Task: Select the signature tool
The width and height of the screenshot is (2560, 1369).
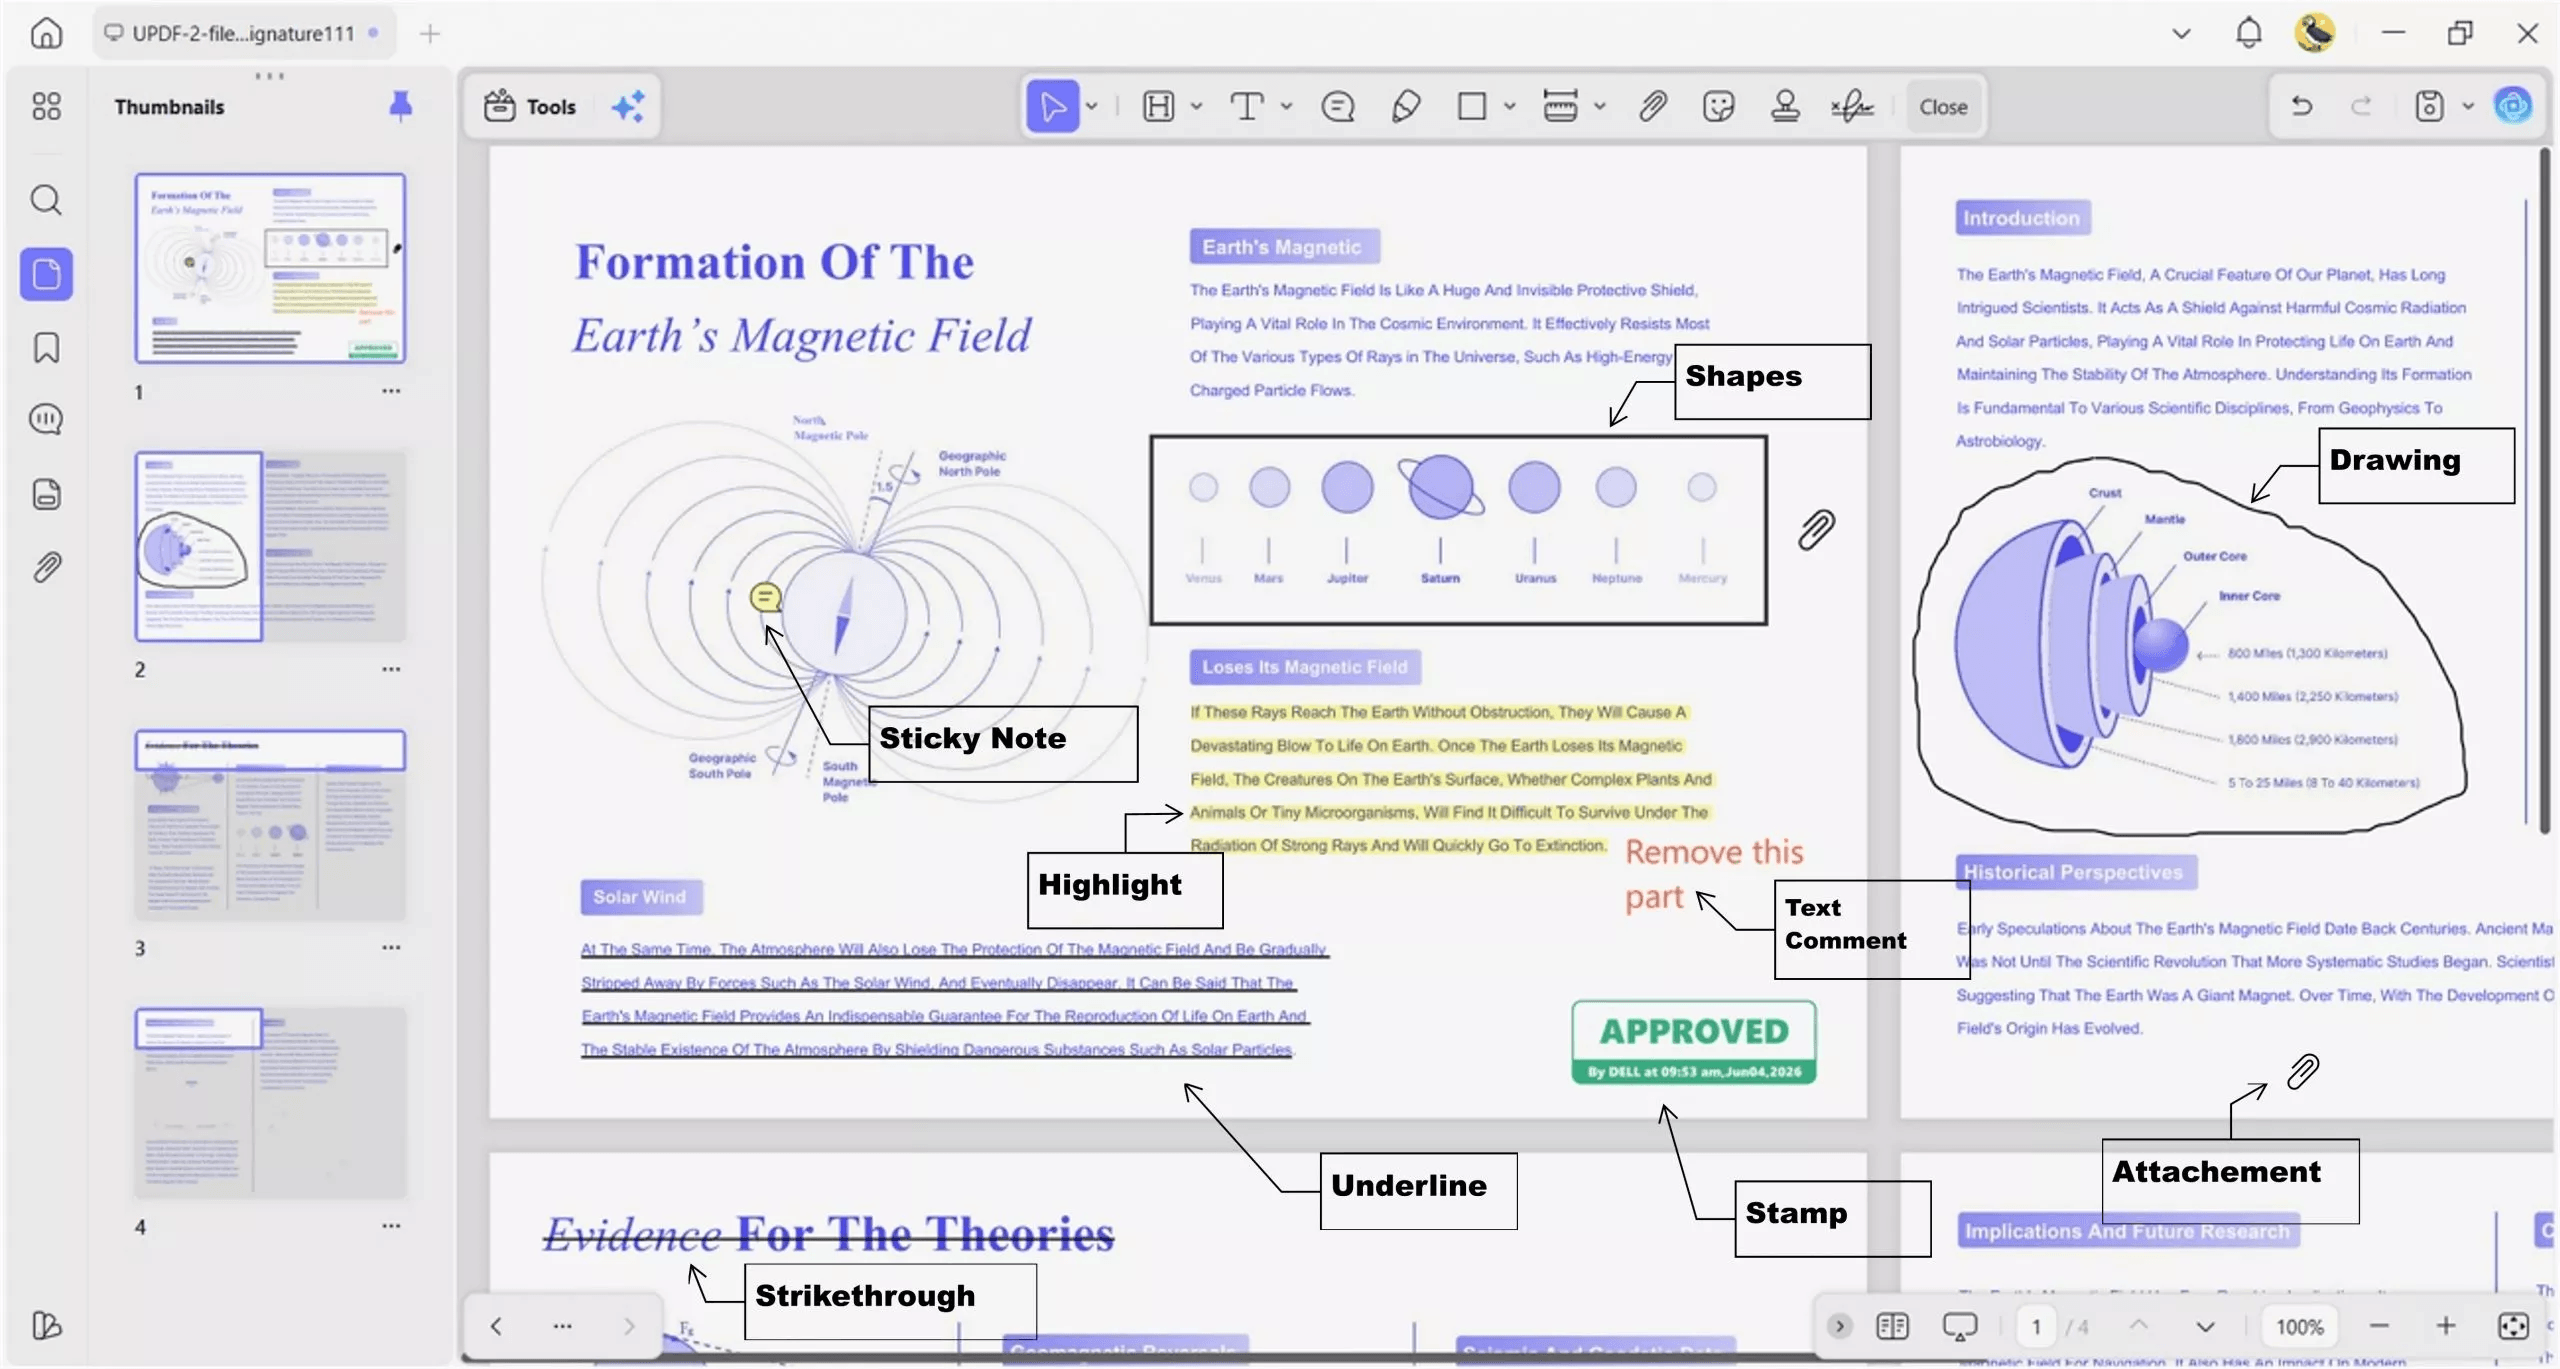Action: coord(1852,106)
